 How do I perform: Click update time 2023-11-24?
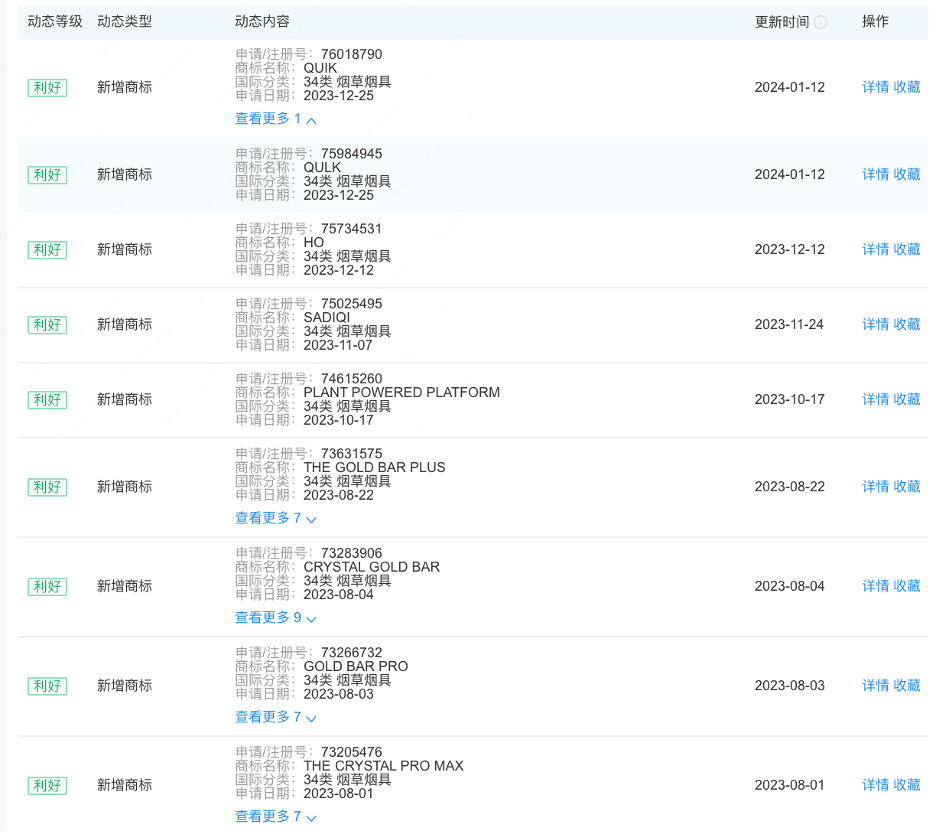click(x=789, y=325)
